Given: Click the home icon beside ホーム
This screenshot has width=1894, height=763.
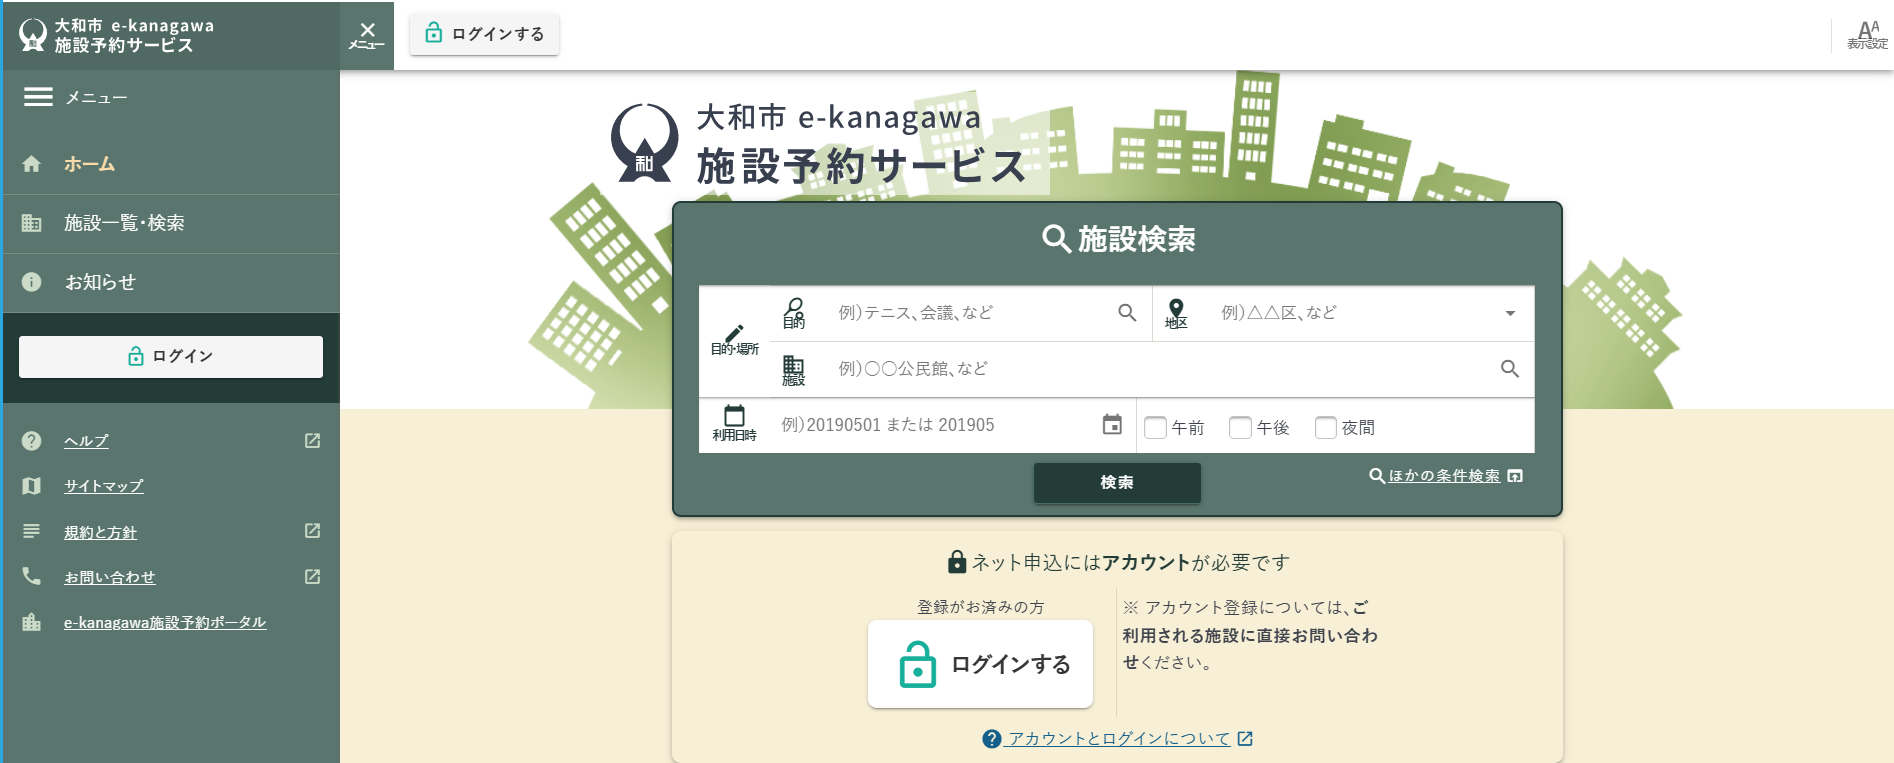Looking at the screenshot, I should click(x=32, y=164).
